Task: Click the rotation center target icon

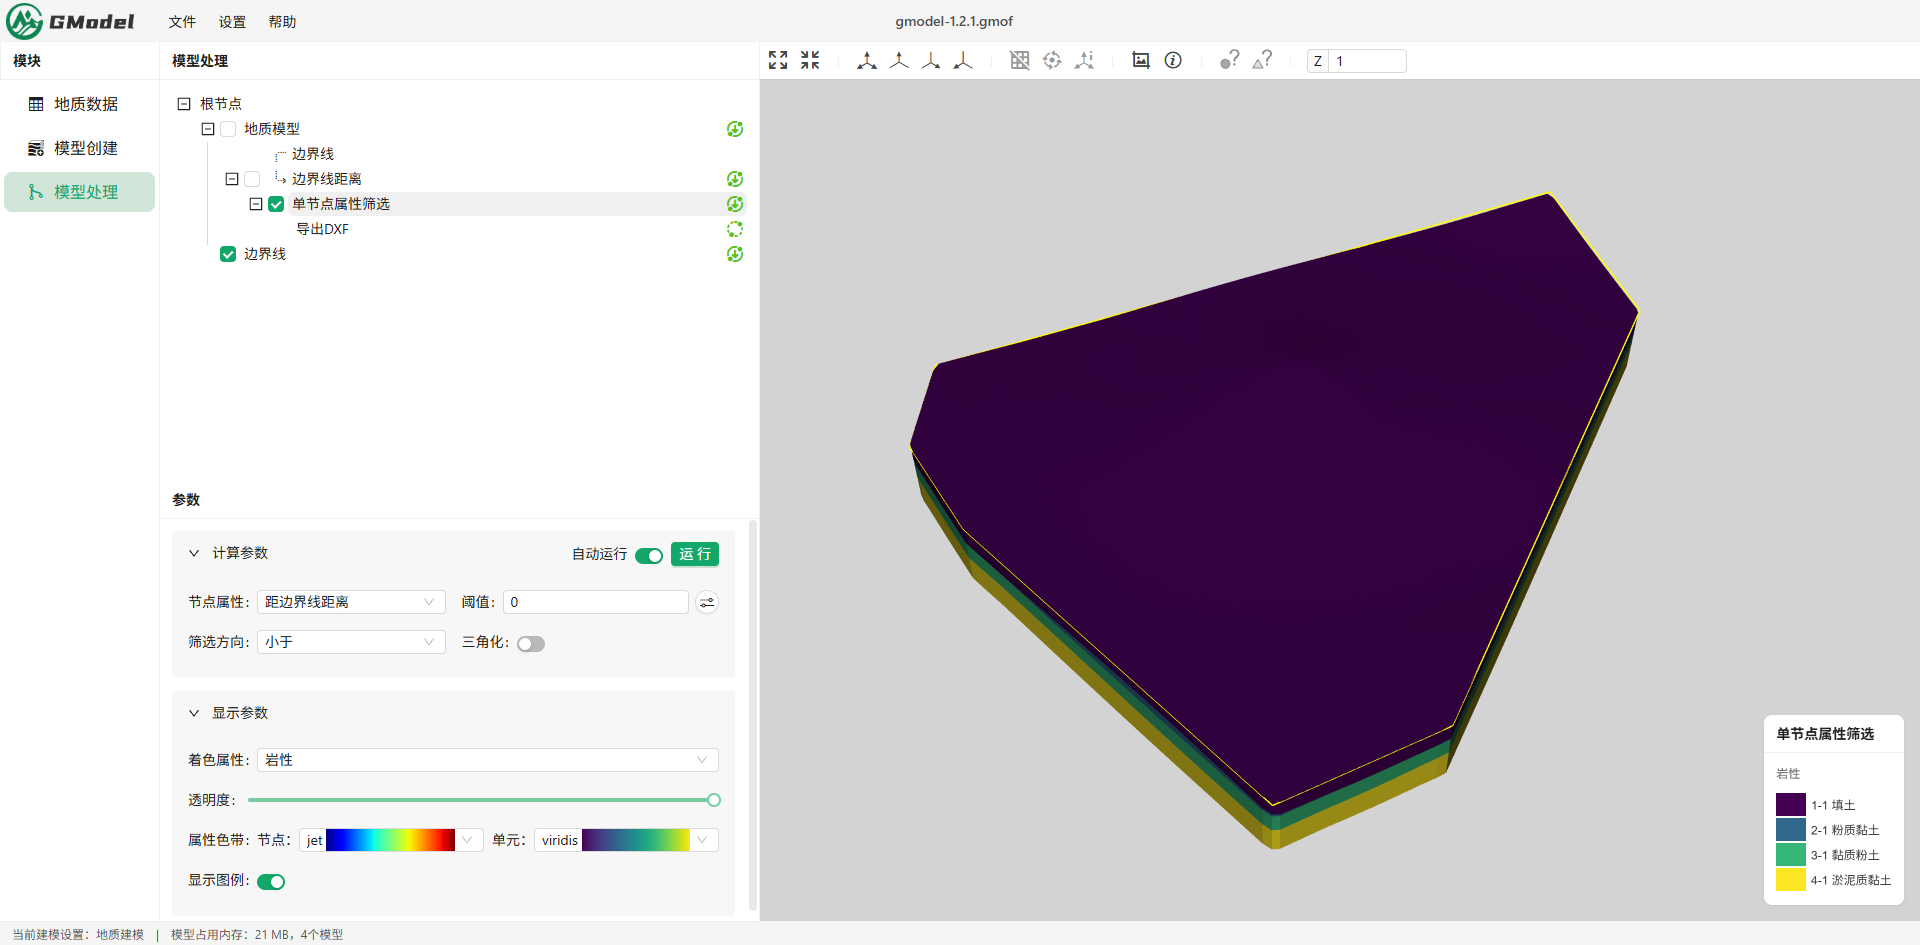Action: tap(1052, 60)
